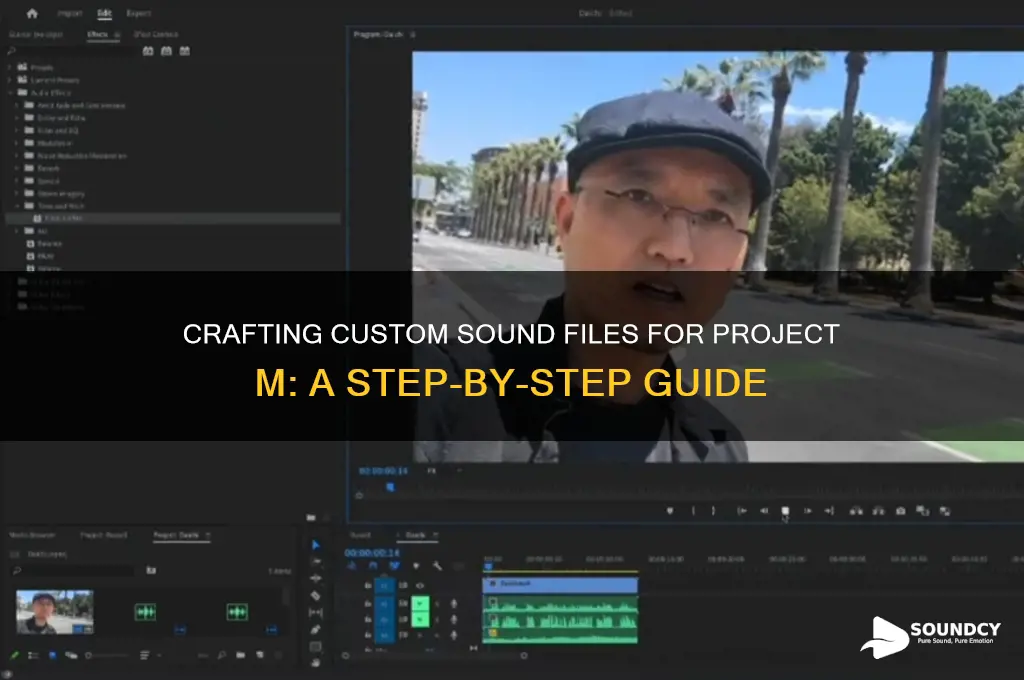1024x680 pixels.
Task: Expand the Lumetri Presets folder
Action: (x=9, y=80)
